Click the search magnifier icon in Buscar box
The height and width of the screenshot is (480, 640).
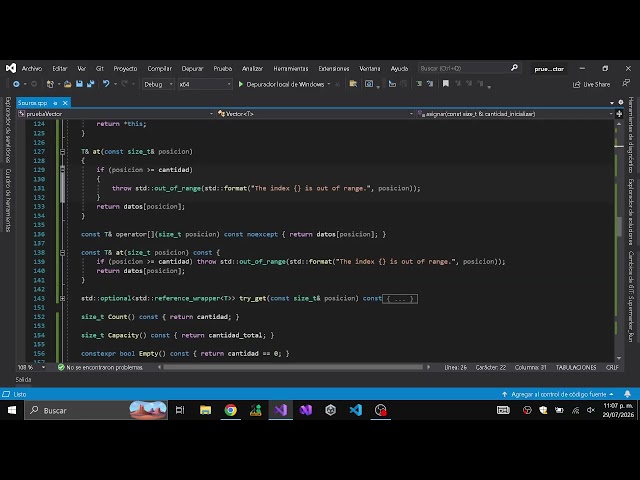pos(514,68)
